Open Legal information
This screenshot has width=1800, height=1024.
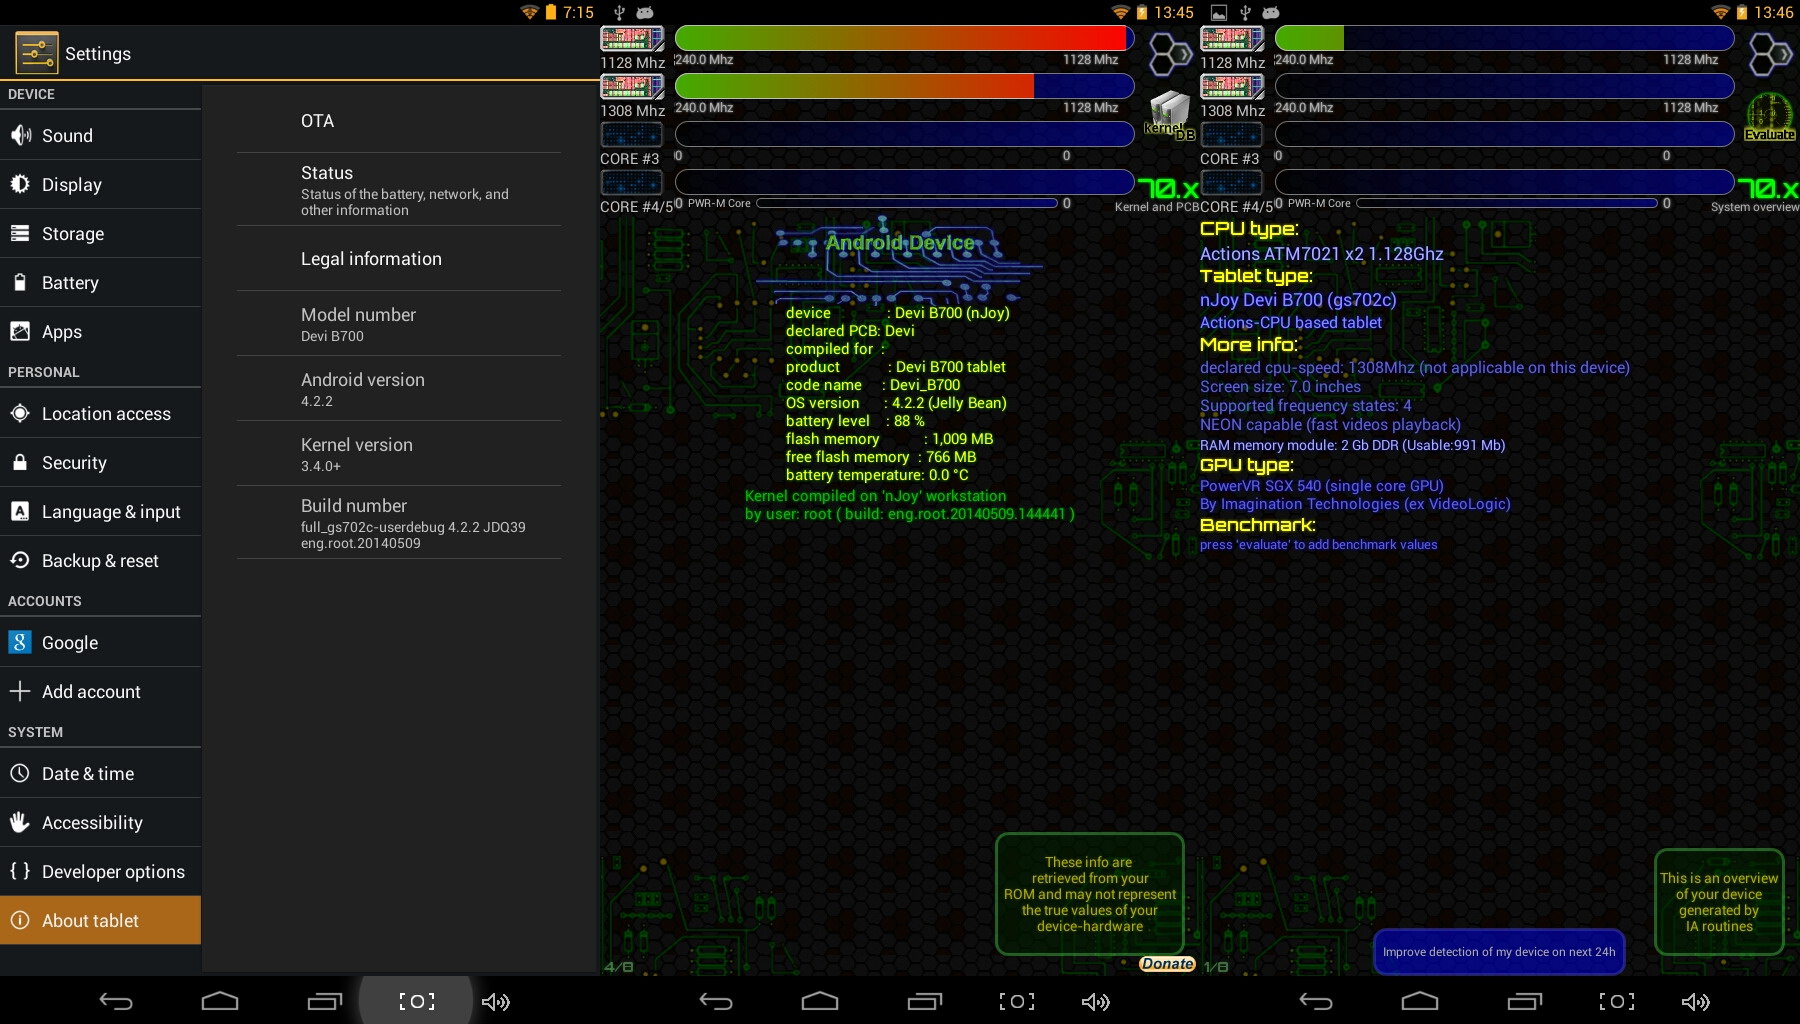[x=398, y=258]
